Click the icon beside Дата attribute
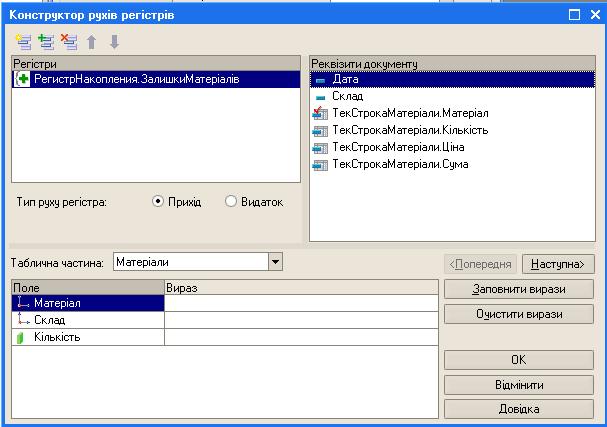The height and width of the screenshot is (427, 607). (321, 80)
